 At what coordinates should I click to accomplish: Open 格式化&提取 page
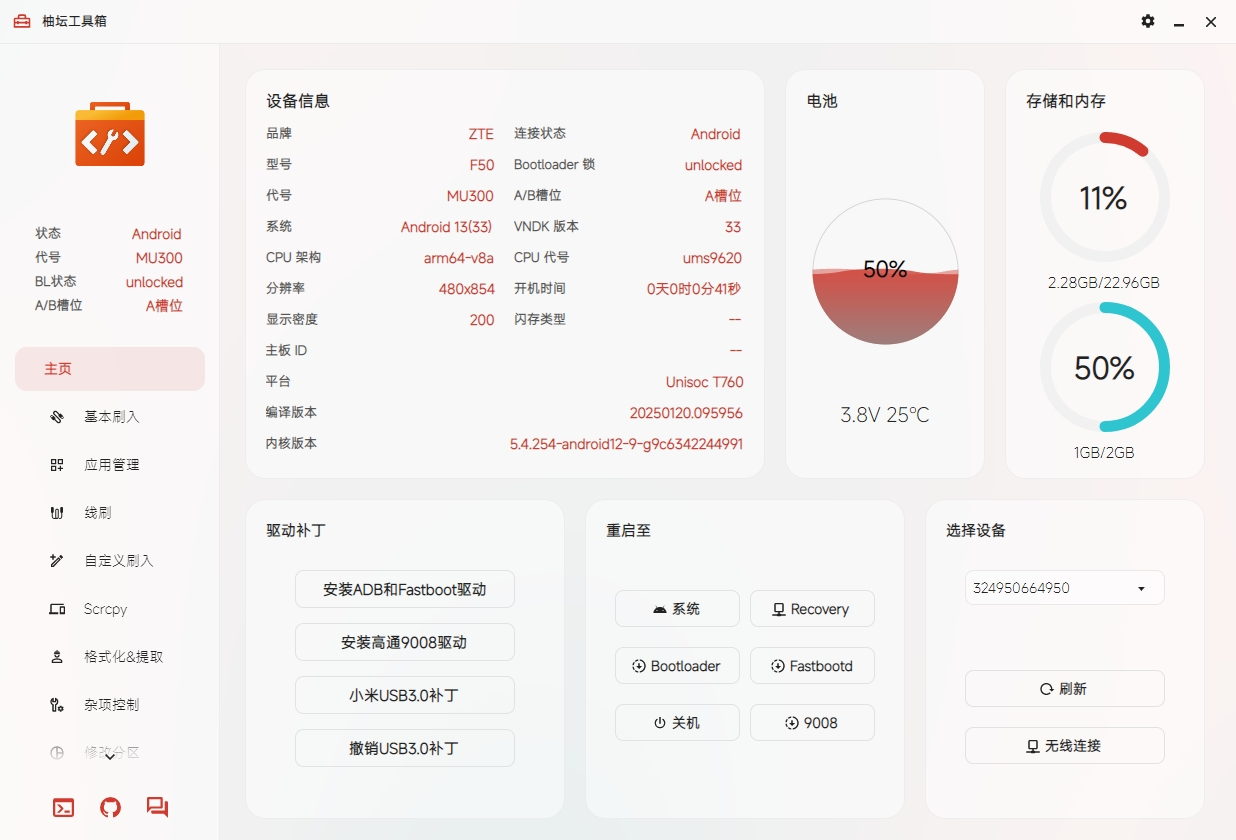point(110,657)
